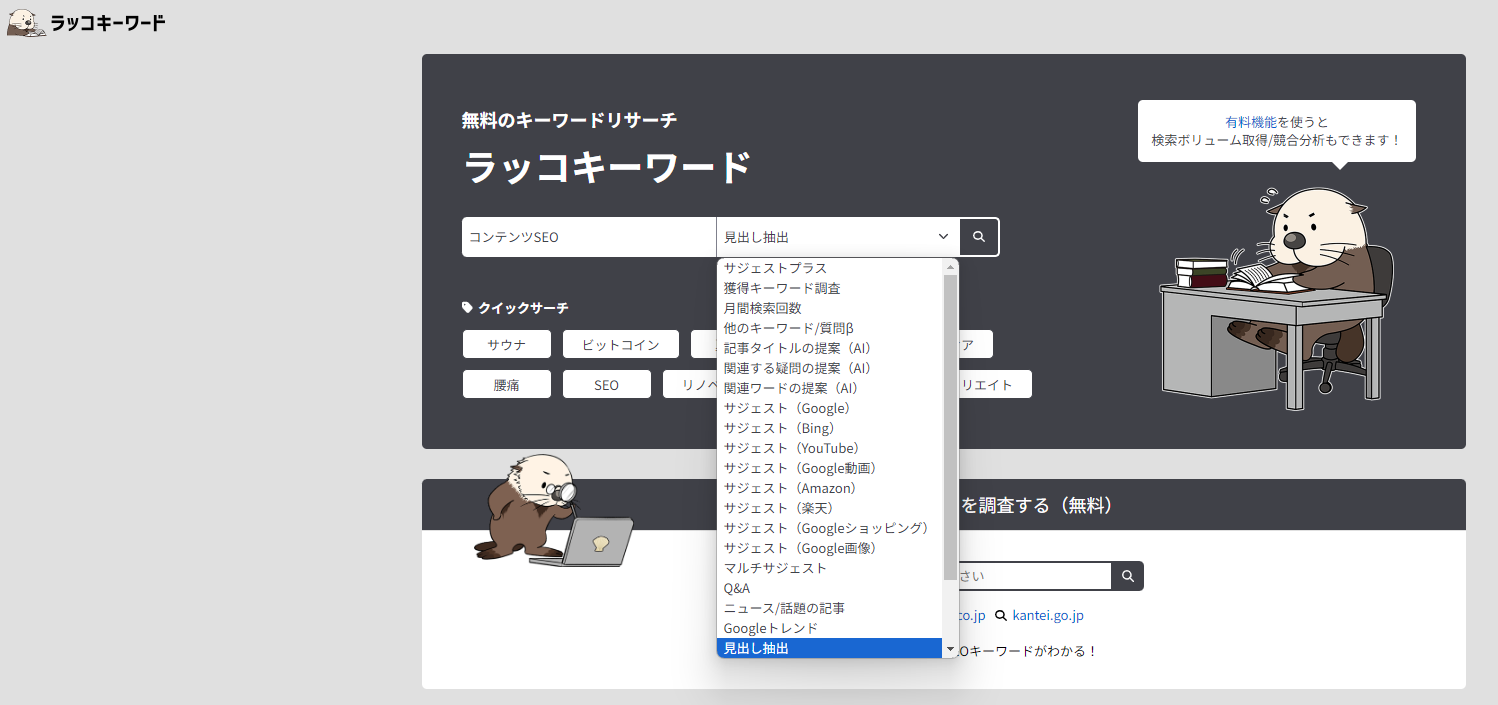1498x705 pixels.
Task: Select Googleトレンド option
Action: coord(830,628)
